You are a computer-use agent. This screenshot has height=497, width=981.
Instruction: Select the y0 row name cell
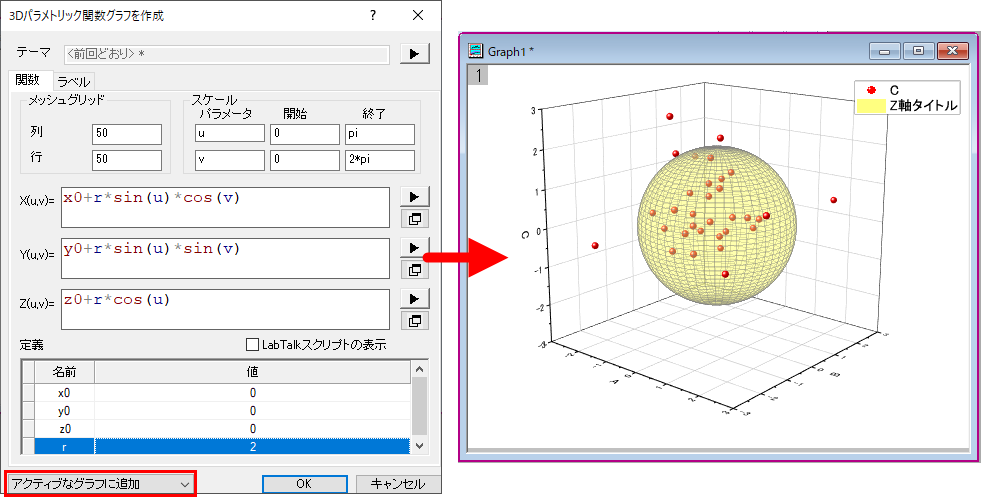(x=64, y=411)
